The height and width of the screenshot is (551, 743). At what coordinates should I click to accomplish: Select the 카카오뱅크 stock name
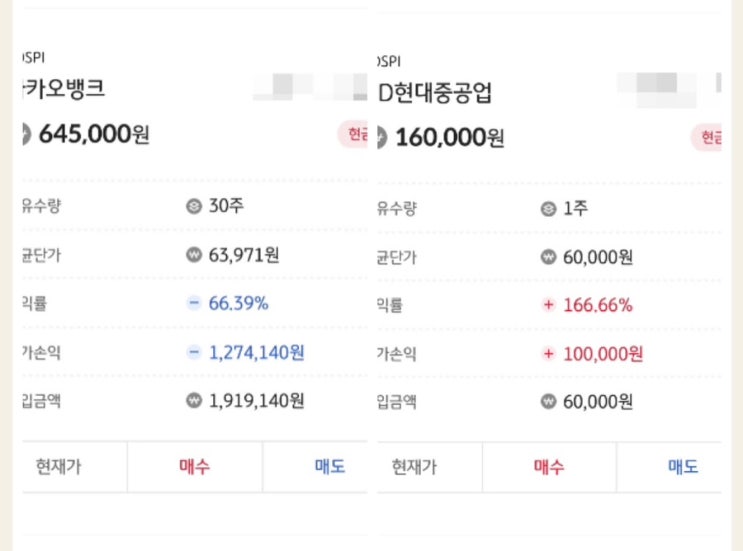tap(63, 88)
